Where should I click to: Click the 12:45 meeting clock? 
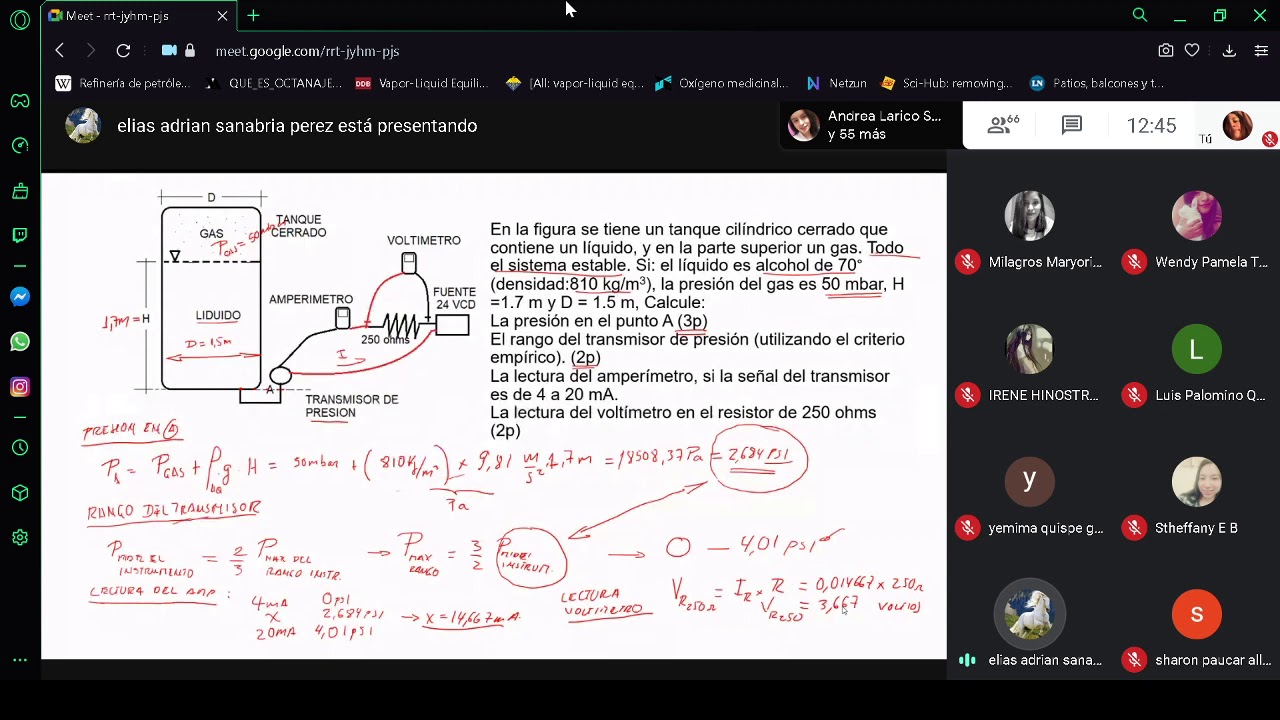coord(1151,126)
